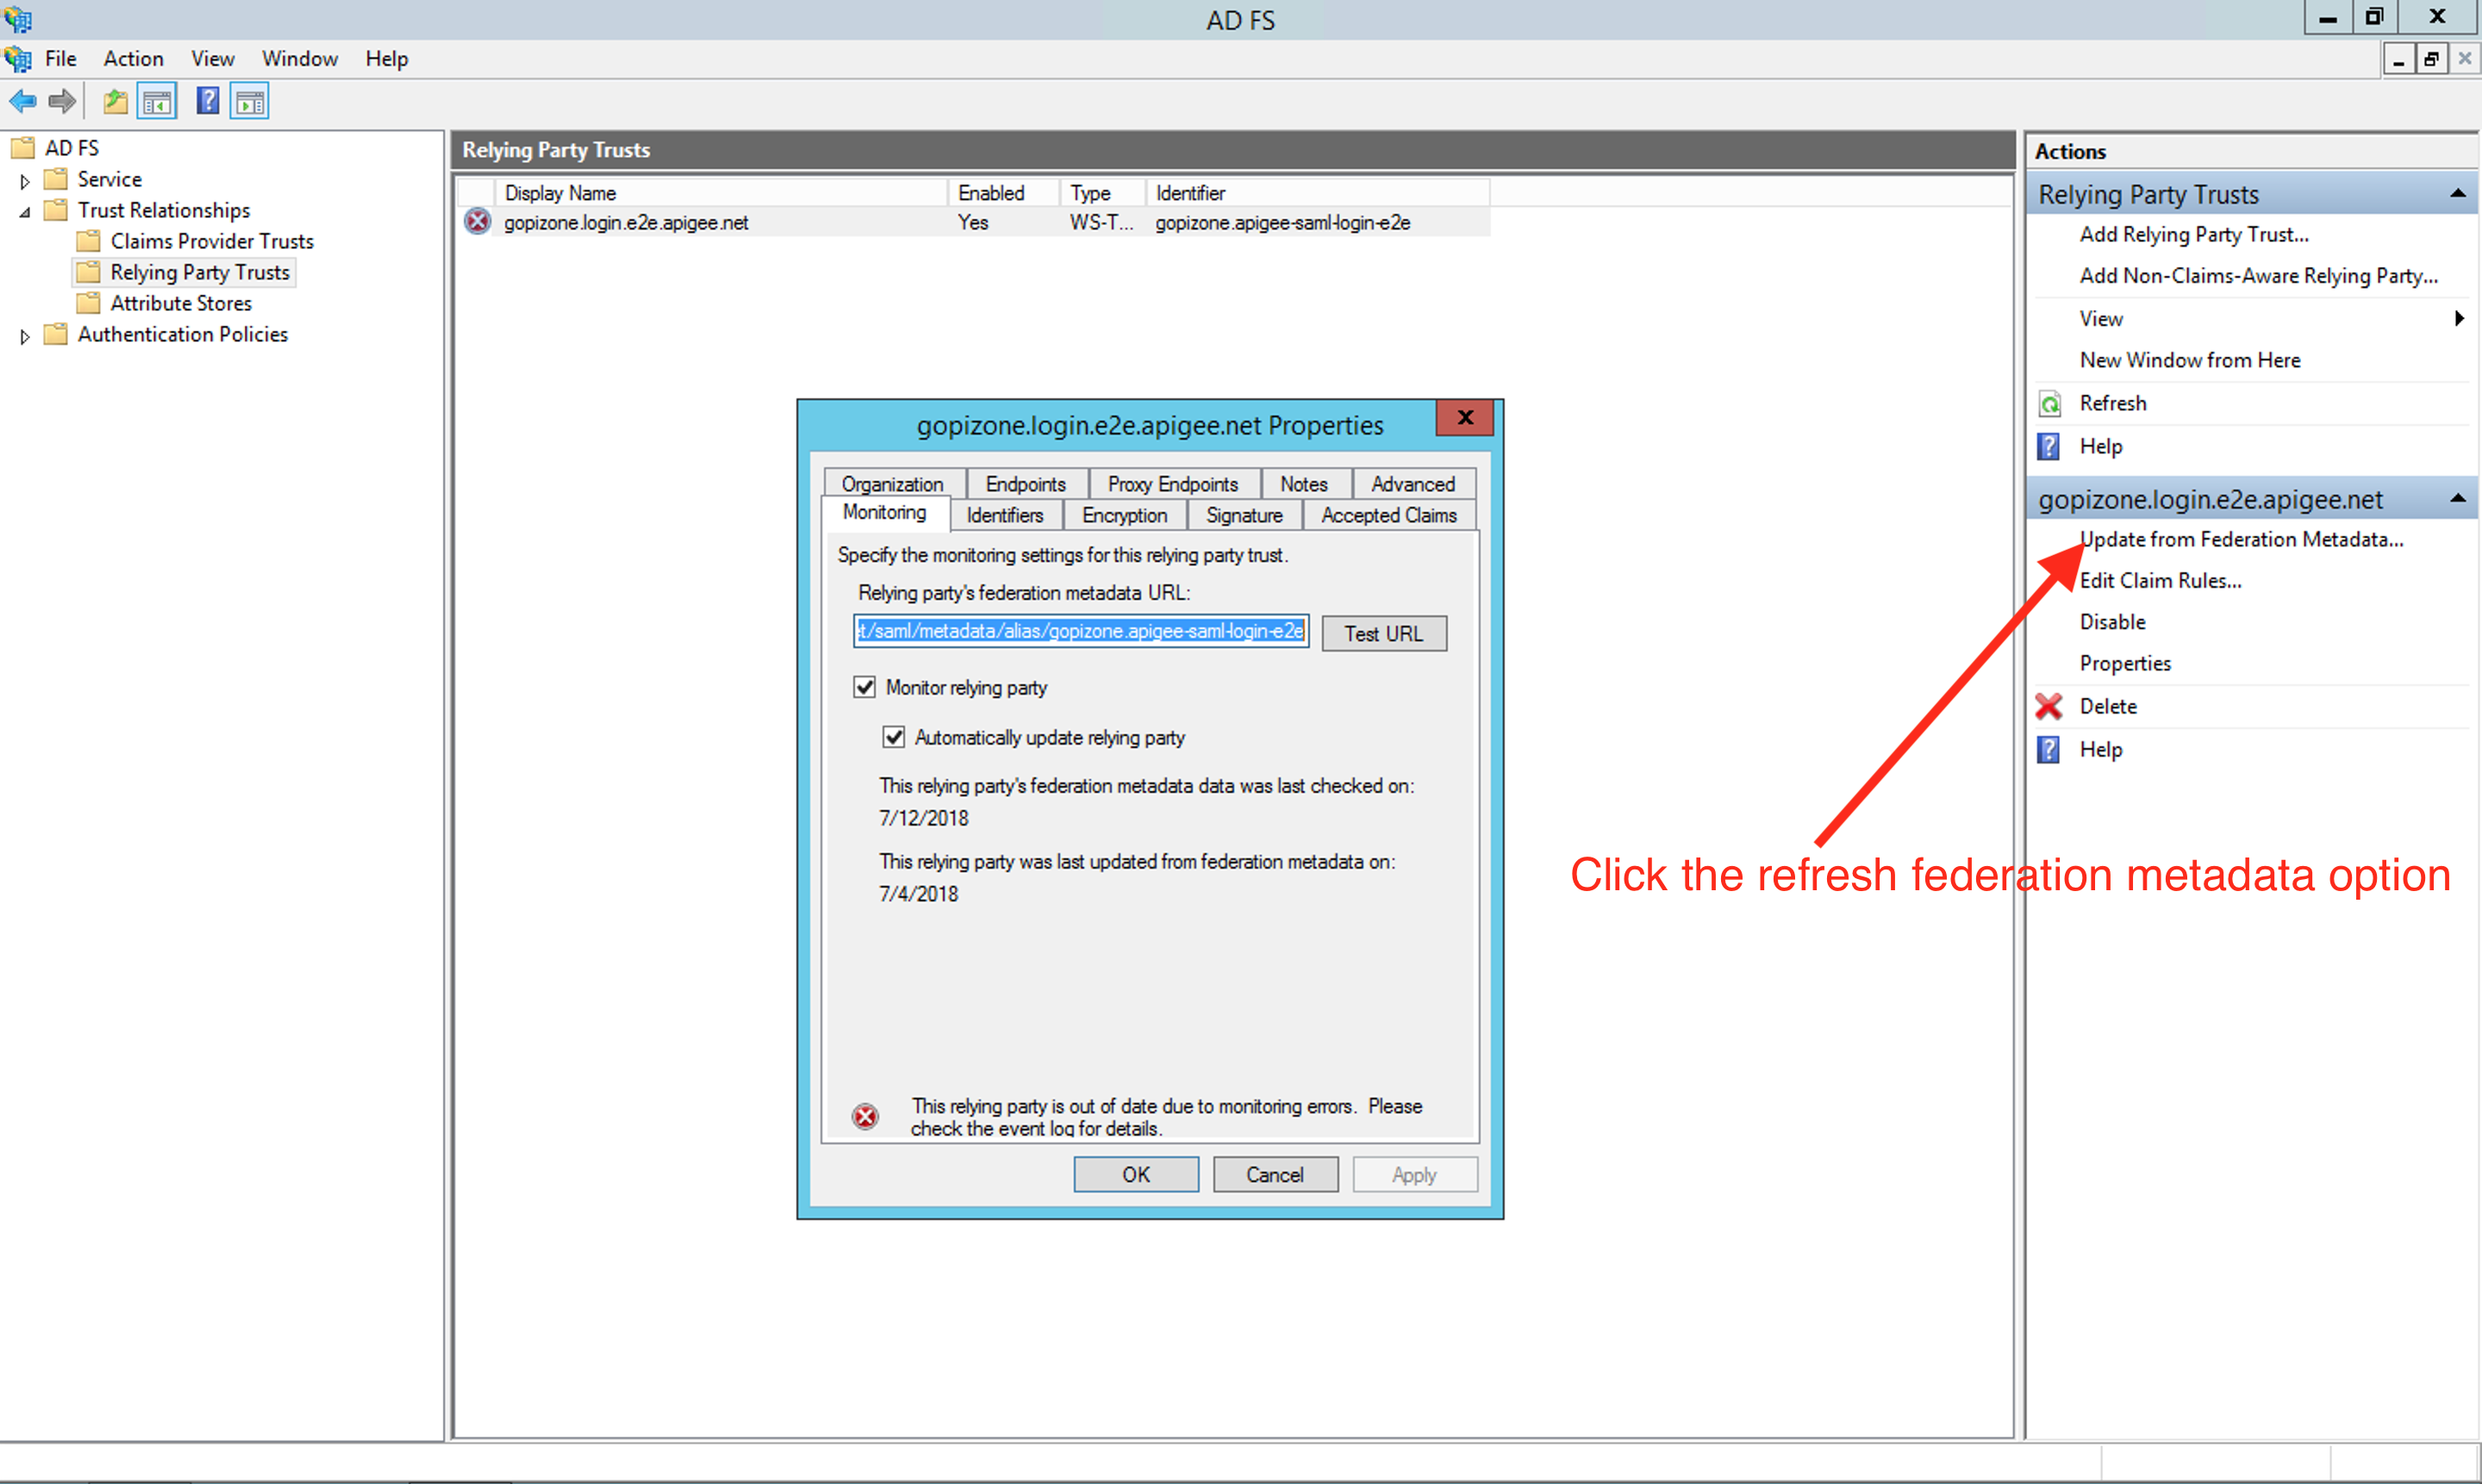The image size is (2482, 1484).
Task: Select the Monitoring tab in Properties dialog
Action: tap(887, 514)
